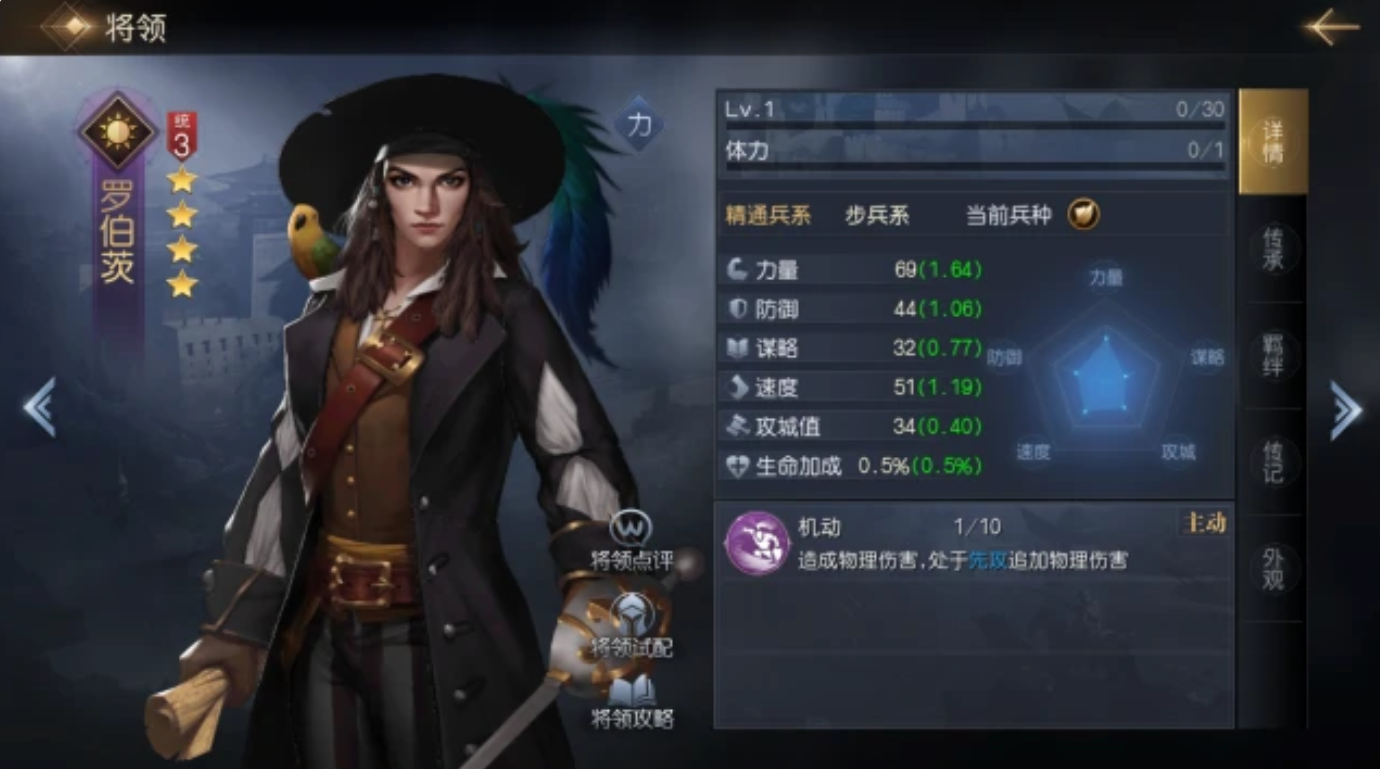Open 将领攻略 book guide icon
Viewport: 1380px width, 769px height.
[631, 689]
